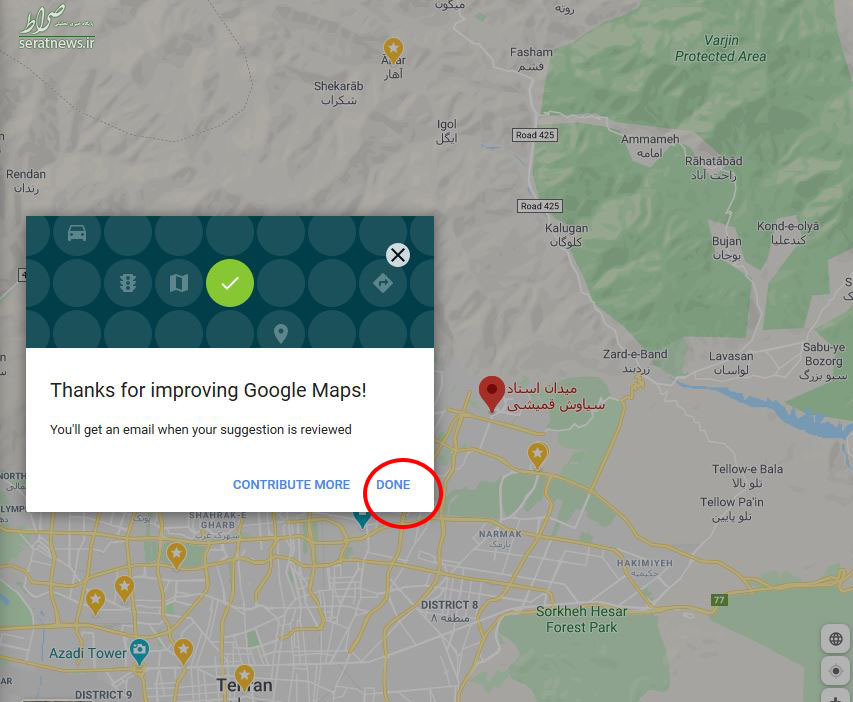Click the Fasham town label
This screenshot has height=702, width=853.
point(531,59)
